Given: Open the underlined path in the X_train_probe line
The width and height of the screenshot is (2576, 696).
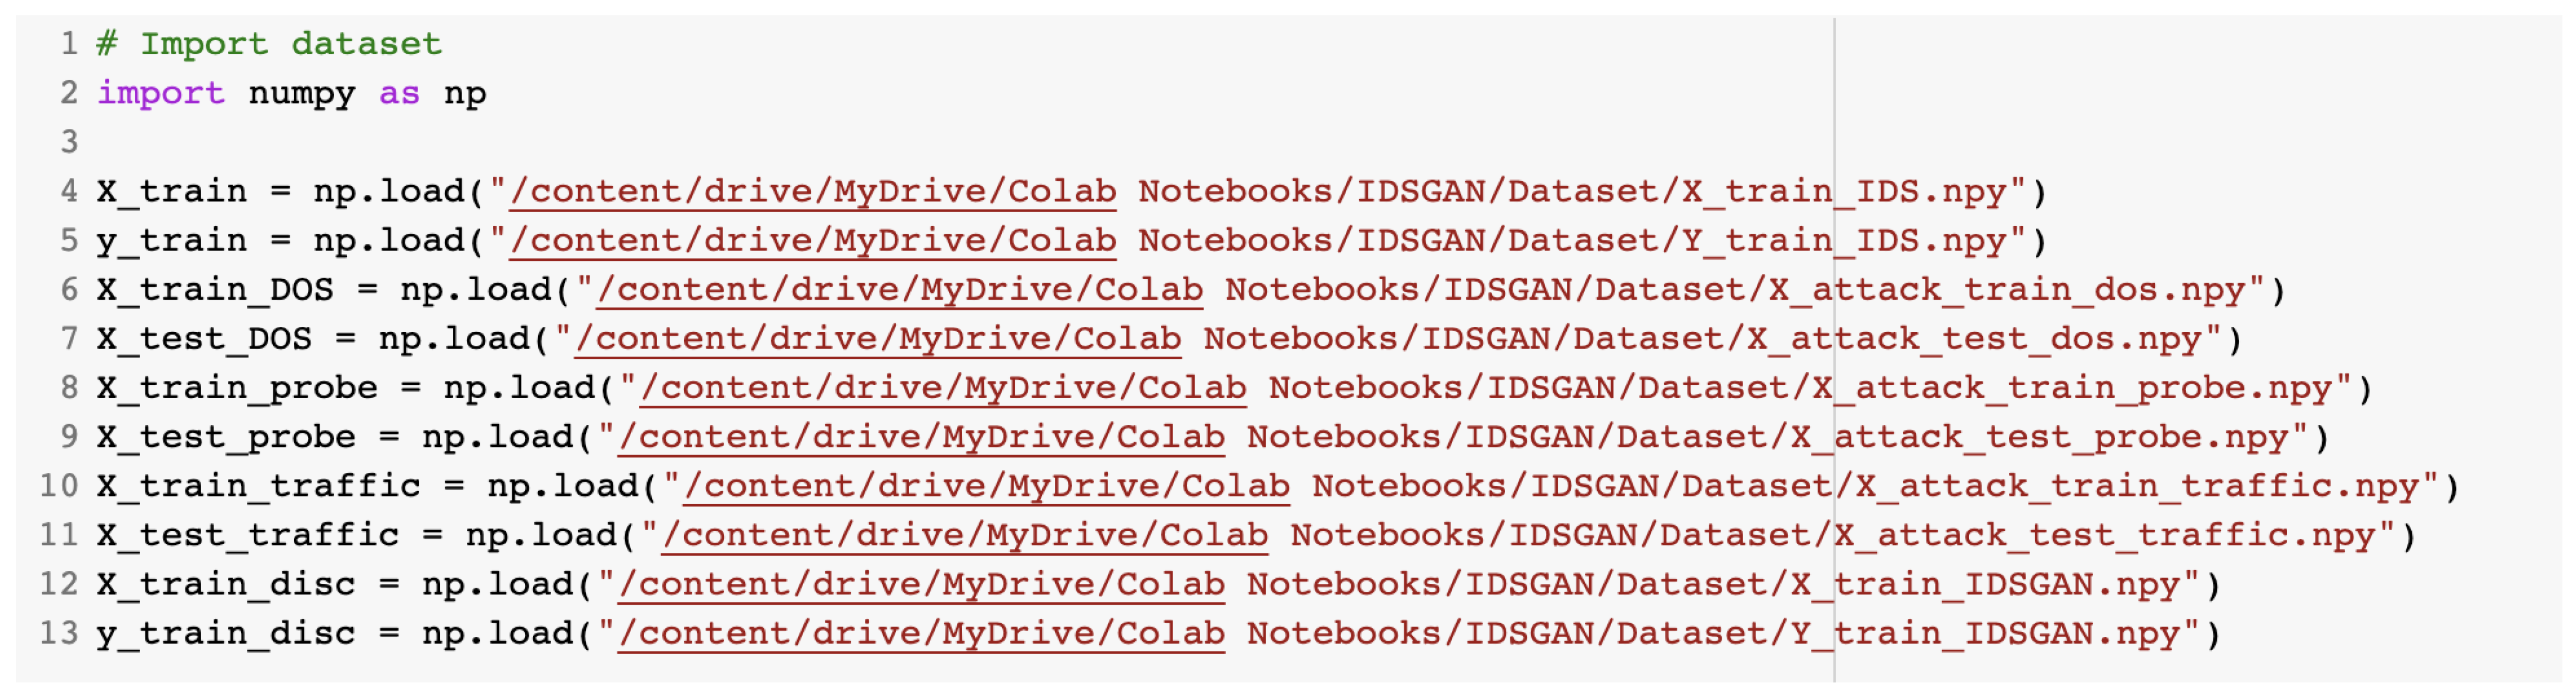Looking at the screenshot, I should pyautogui.click(x=943, y=387).
